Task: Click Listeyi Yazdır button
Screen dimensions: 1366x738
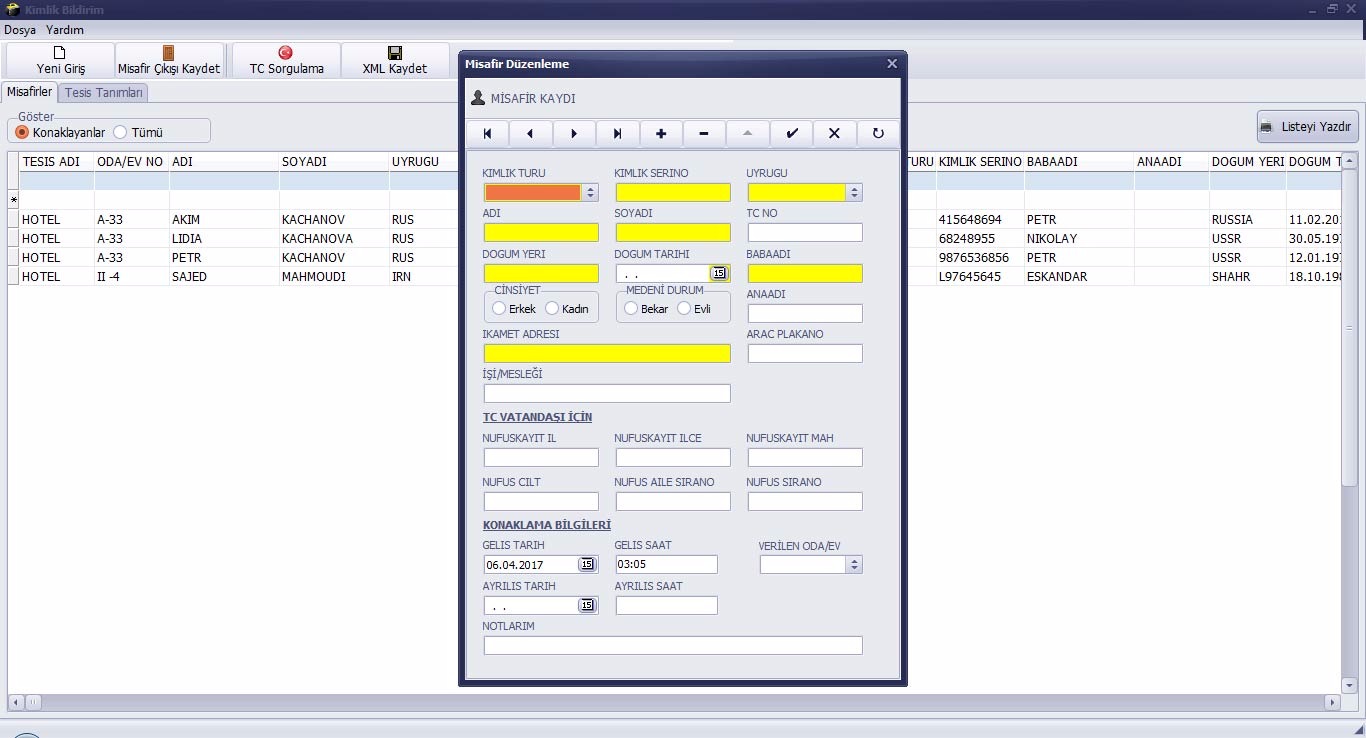Action: [1307, 127]
